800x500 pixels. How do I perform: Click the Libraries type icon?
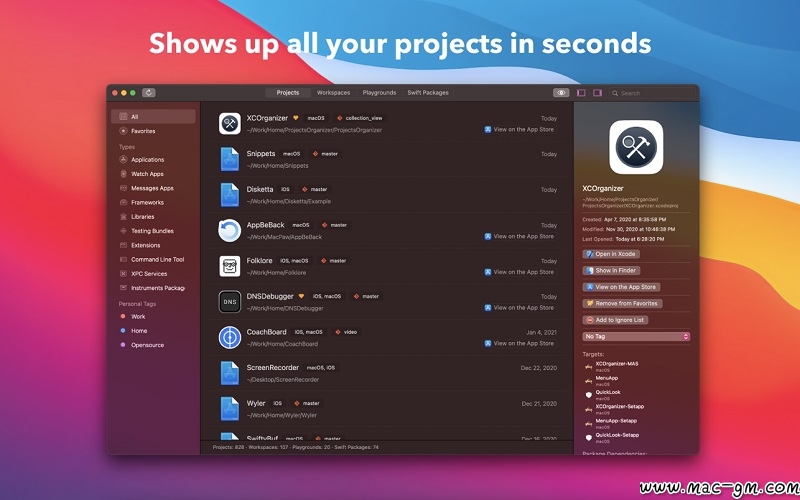click(x=123, y=217)
